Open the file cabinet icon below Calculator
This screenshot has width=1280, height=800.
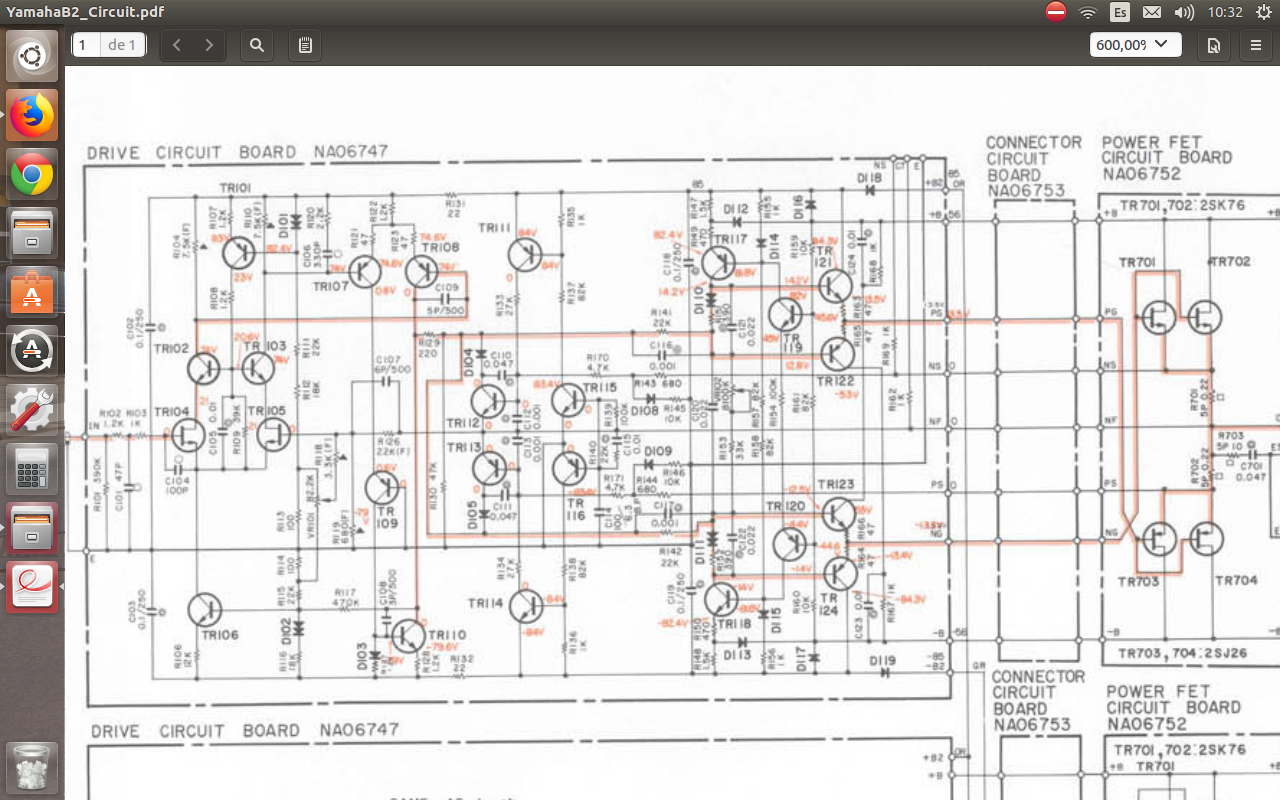(x=32, y=528)
